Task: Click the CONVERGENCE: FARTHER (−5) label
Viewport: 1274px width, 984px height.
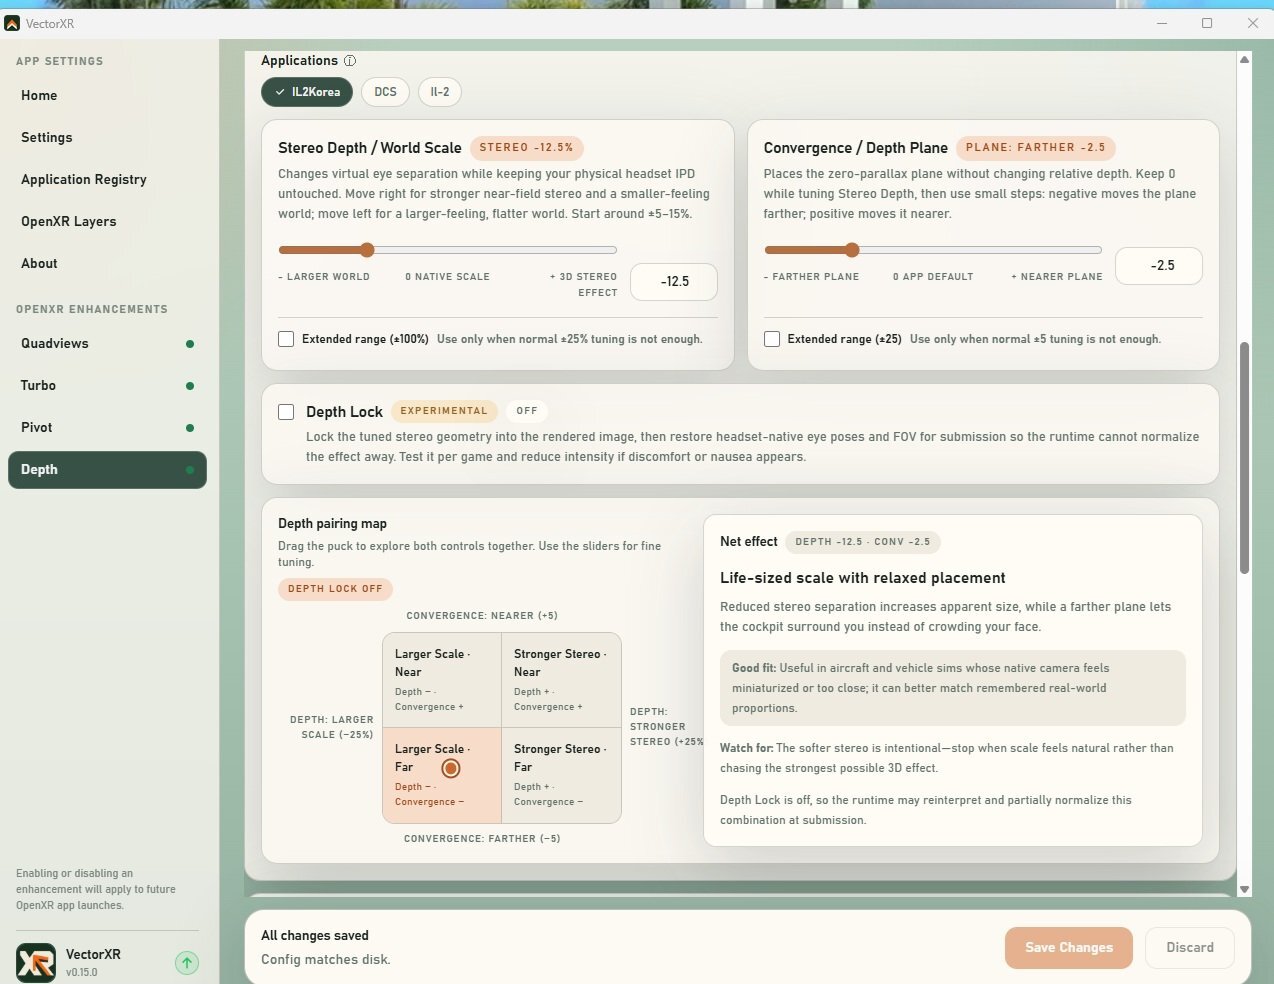Action: 482,839
